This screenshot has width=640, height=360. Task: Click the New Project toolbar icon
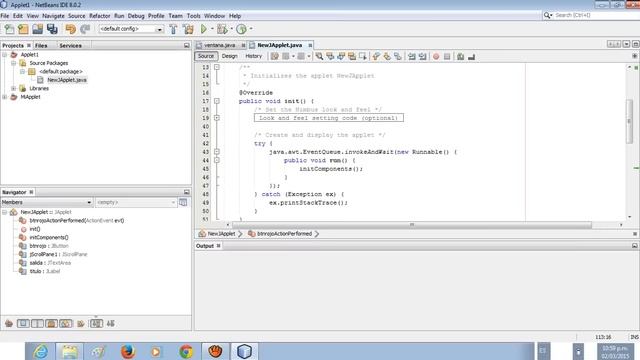23,29
